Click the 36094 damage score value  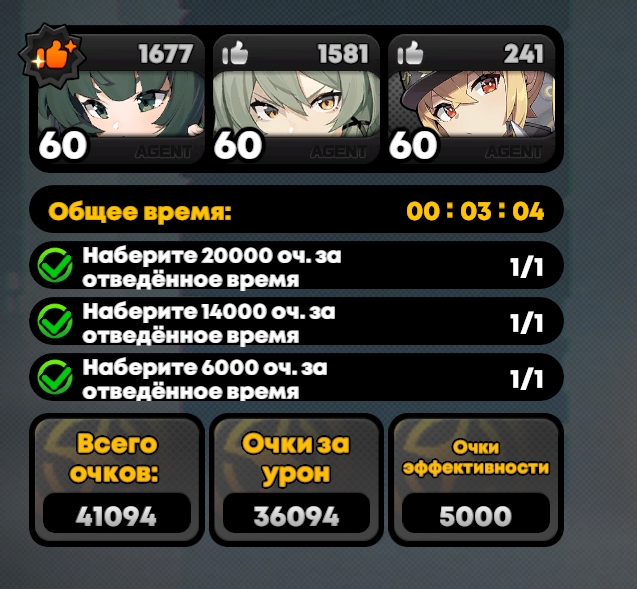point(296,516)
